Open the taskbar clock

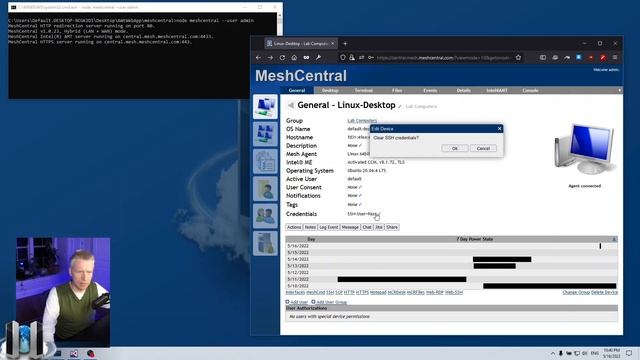click(611, 353)
